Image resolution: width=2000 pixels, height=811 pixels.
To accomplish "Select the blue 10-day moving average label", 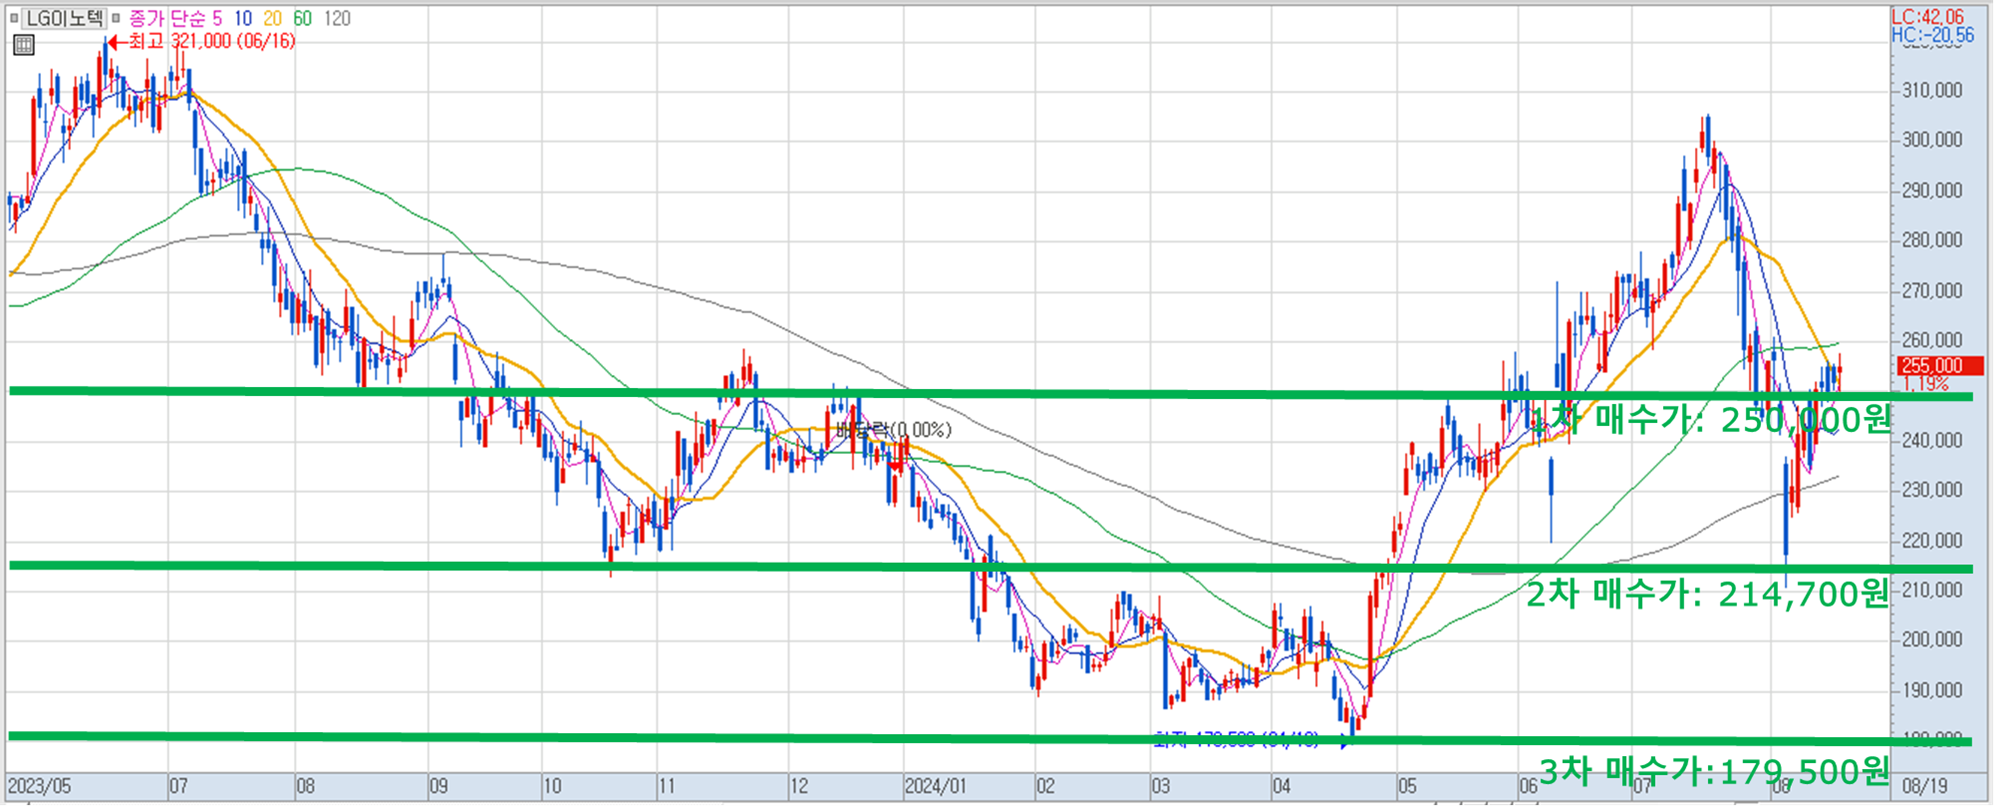I will click(x=243, y=18).
